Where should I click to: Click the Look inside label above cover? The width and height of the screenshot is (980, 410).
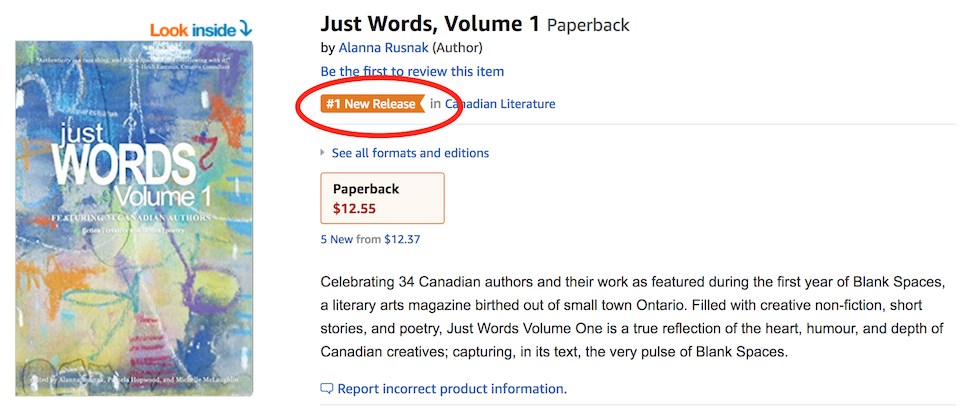(x=193, y=29)
